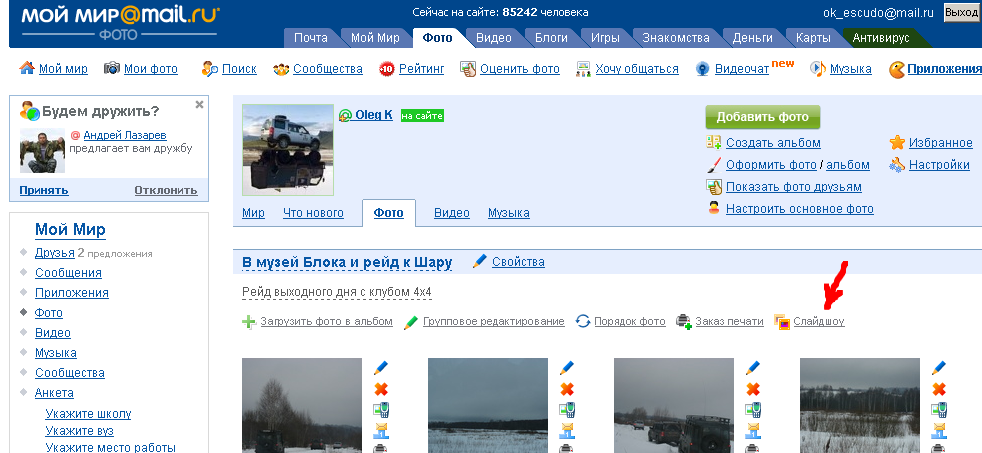The height and width of the screenshot is (453, 982).
Task: Click the orange delete X beside second photo
Action: pyautogui.click(x=567, y=389)
